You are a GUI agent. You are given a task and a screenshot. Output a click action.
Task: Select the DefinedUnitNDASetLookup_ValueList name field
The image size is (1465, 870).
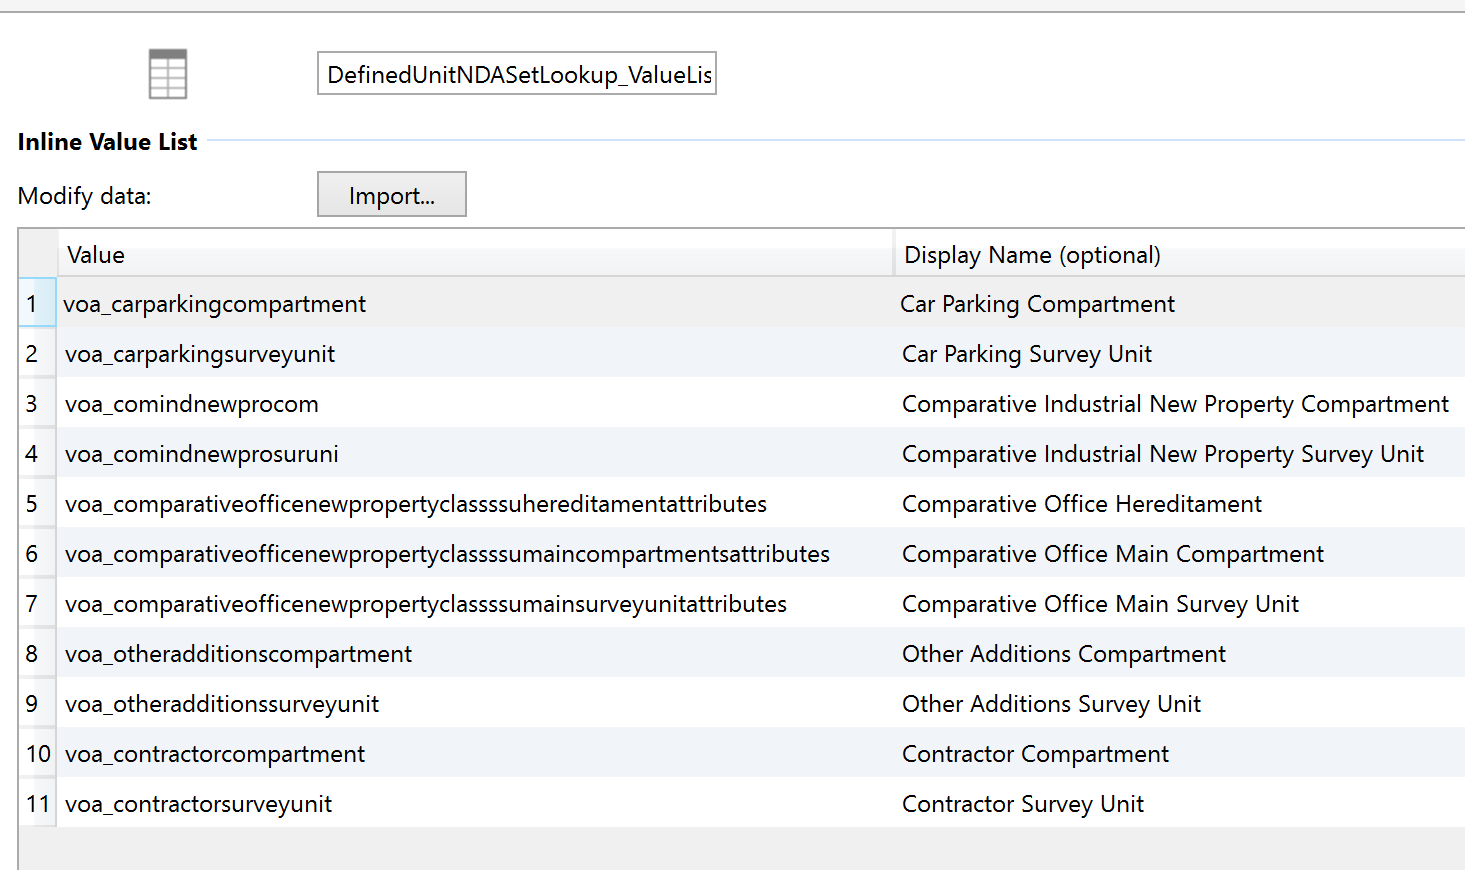click(516, 73)
